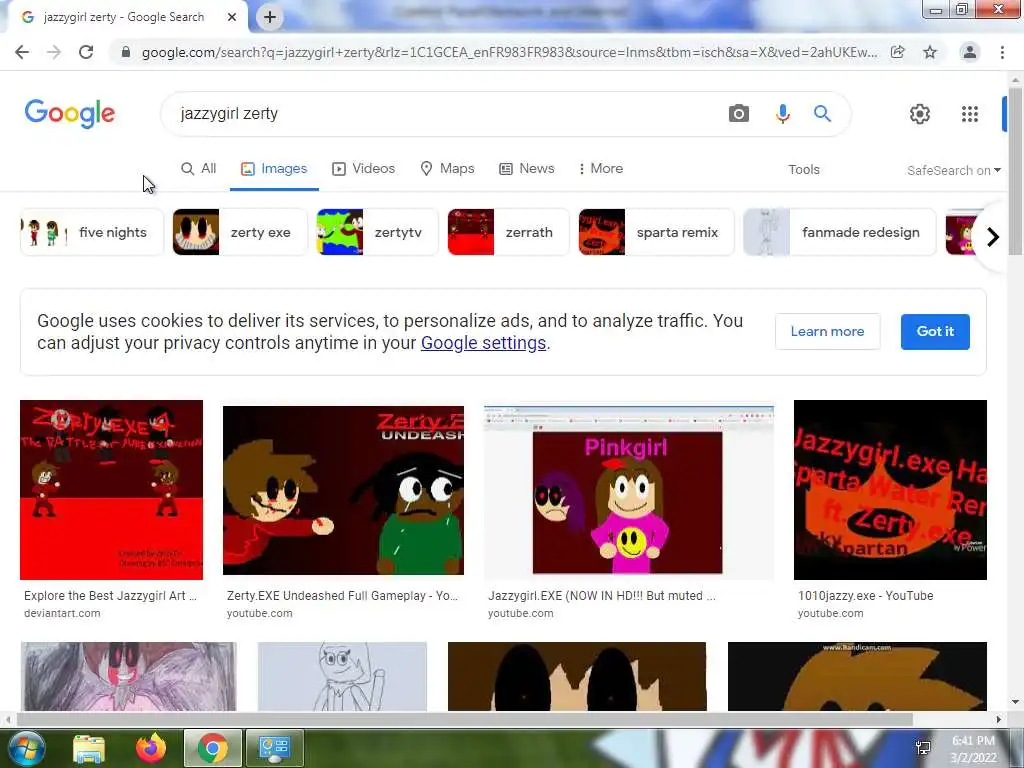
Task: Click Zerty.EXE Undeashed Full Gameplay caption
Action: click(342, 596)
